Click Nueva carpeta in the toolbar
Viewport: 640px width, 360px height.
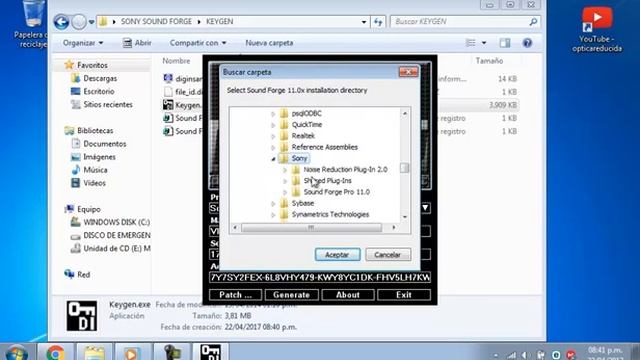point(269,43)
